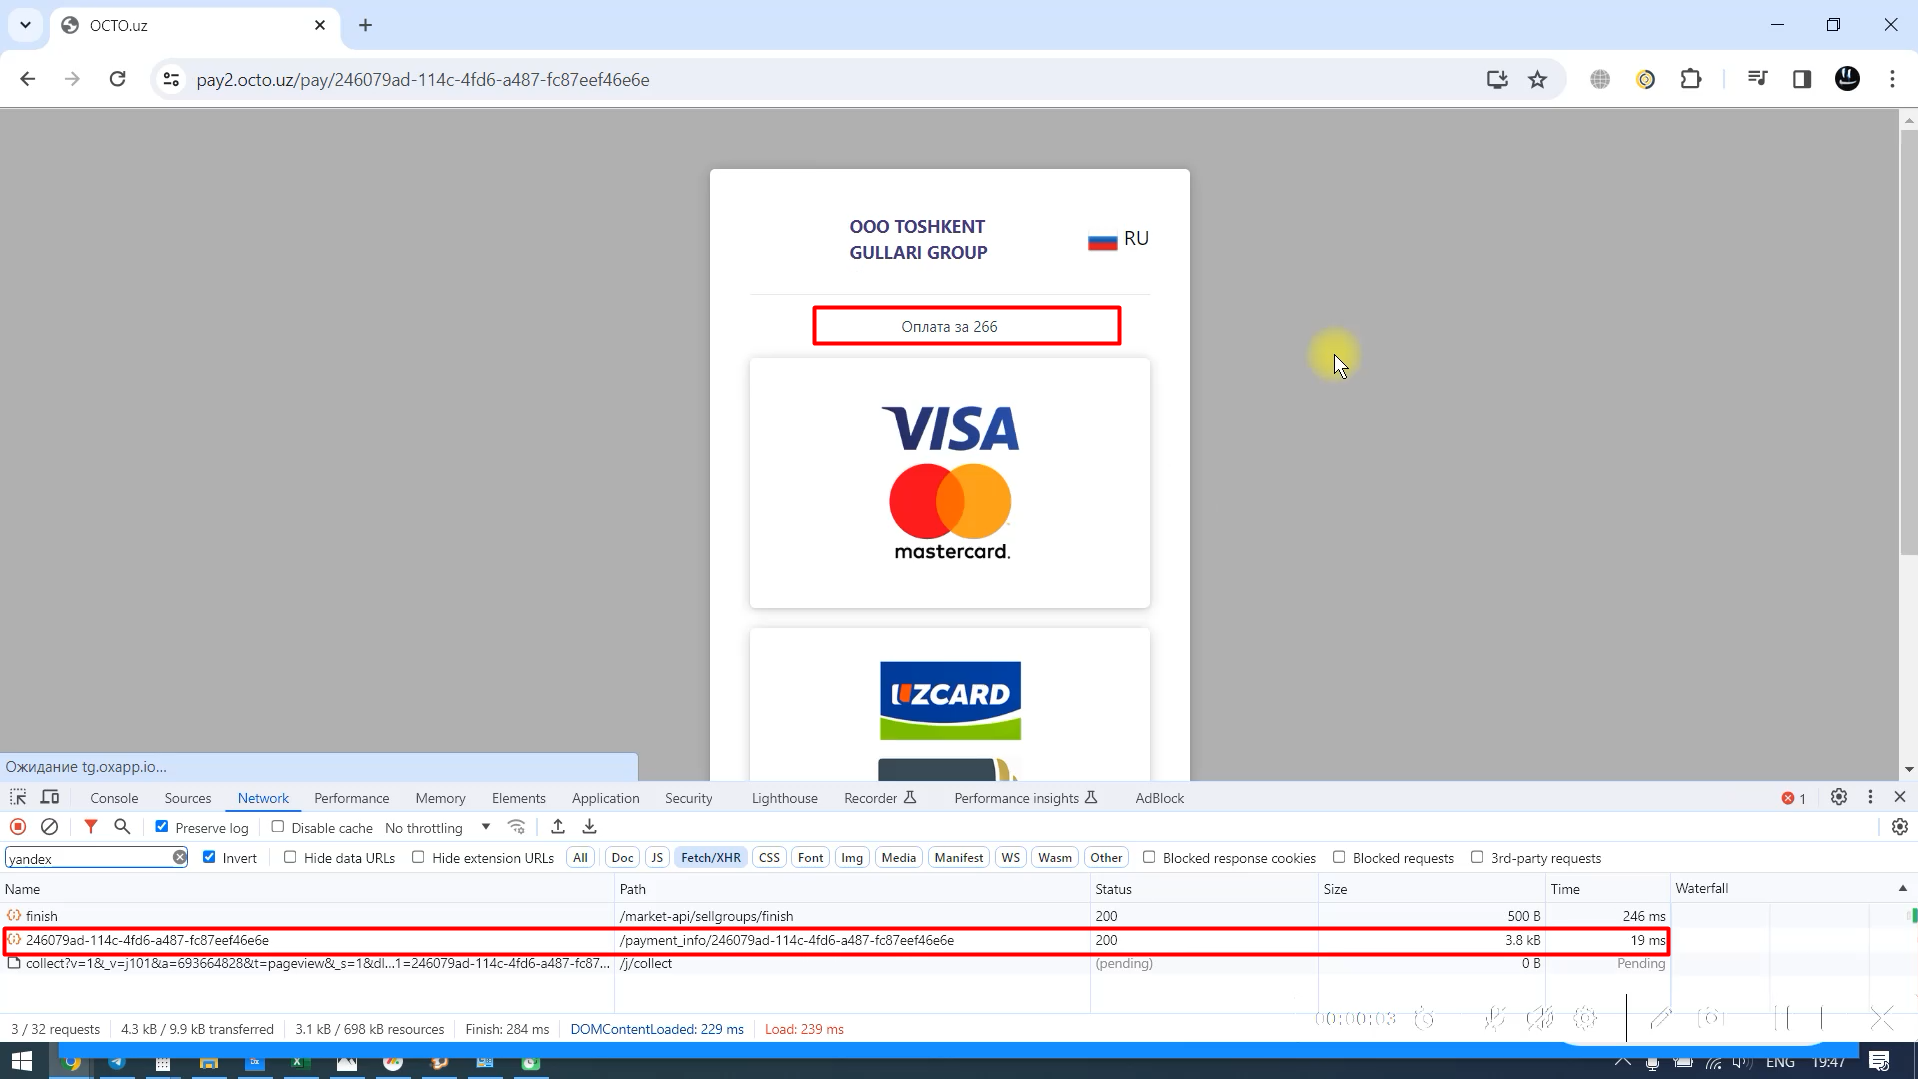Click the install app icon in address bar
This screenshot has width=1918, height=1079.
[1497, 79]
